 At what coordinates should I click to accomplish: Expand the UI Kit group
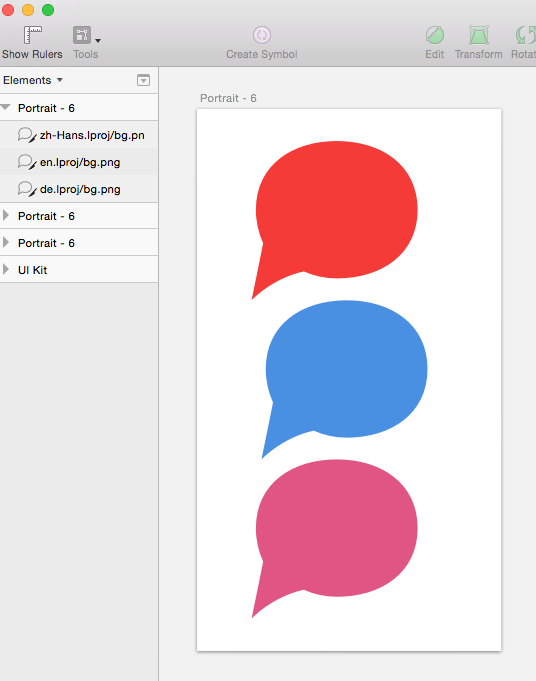point(6,269)
